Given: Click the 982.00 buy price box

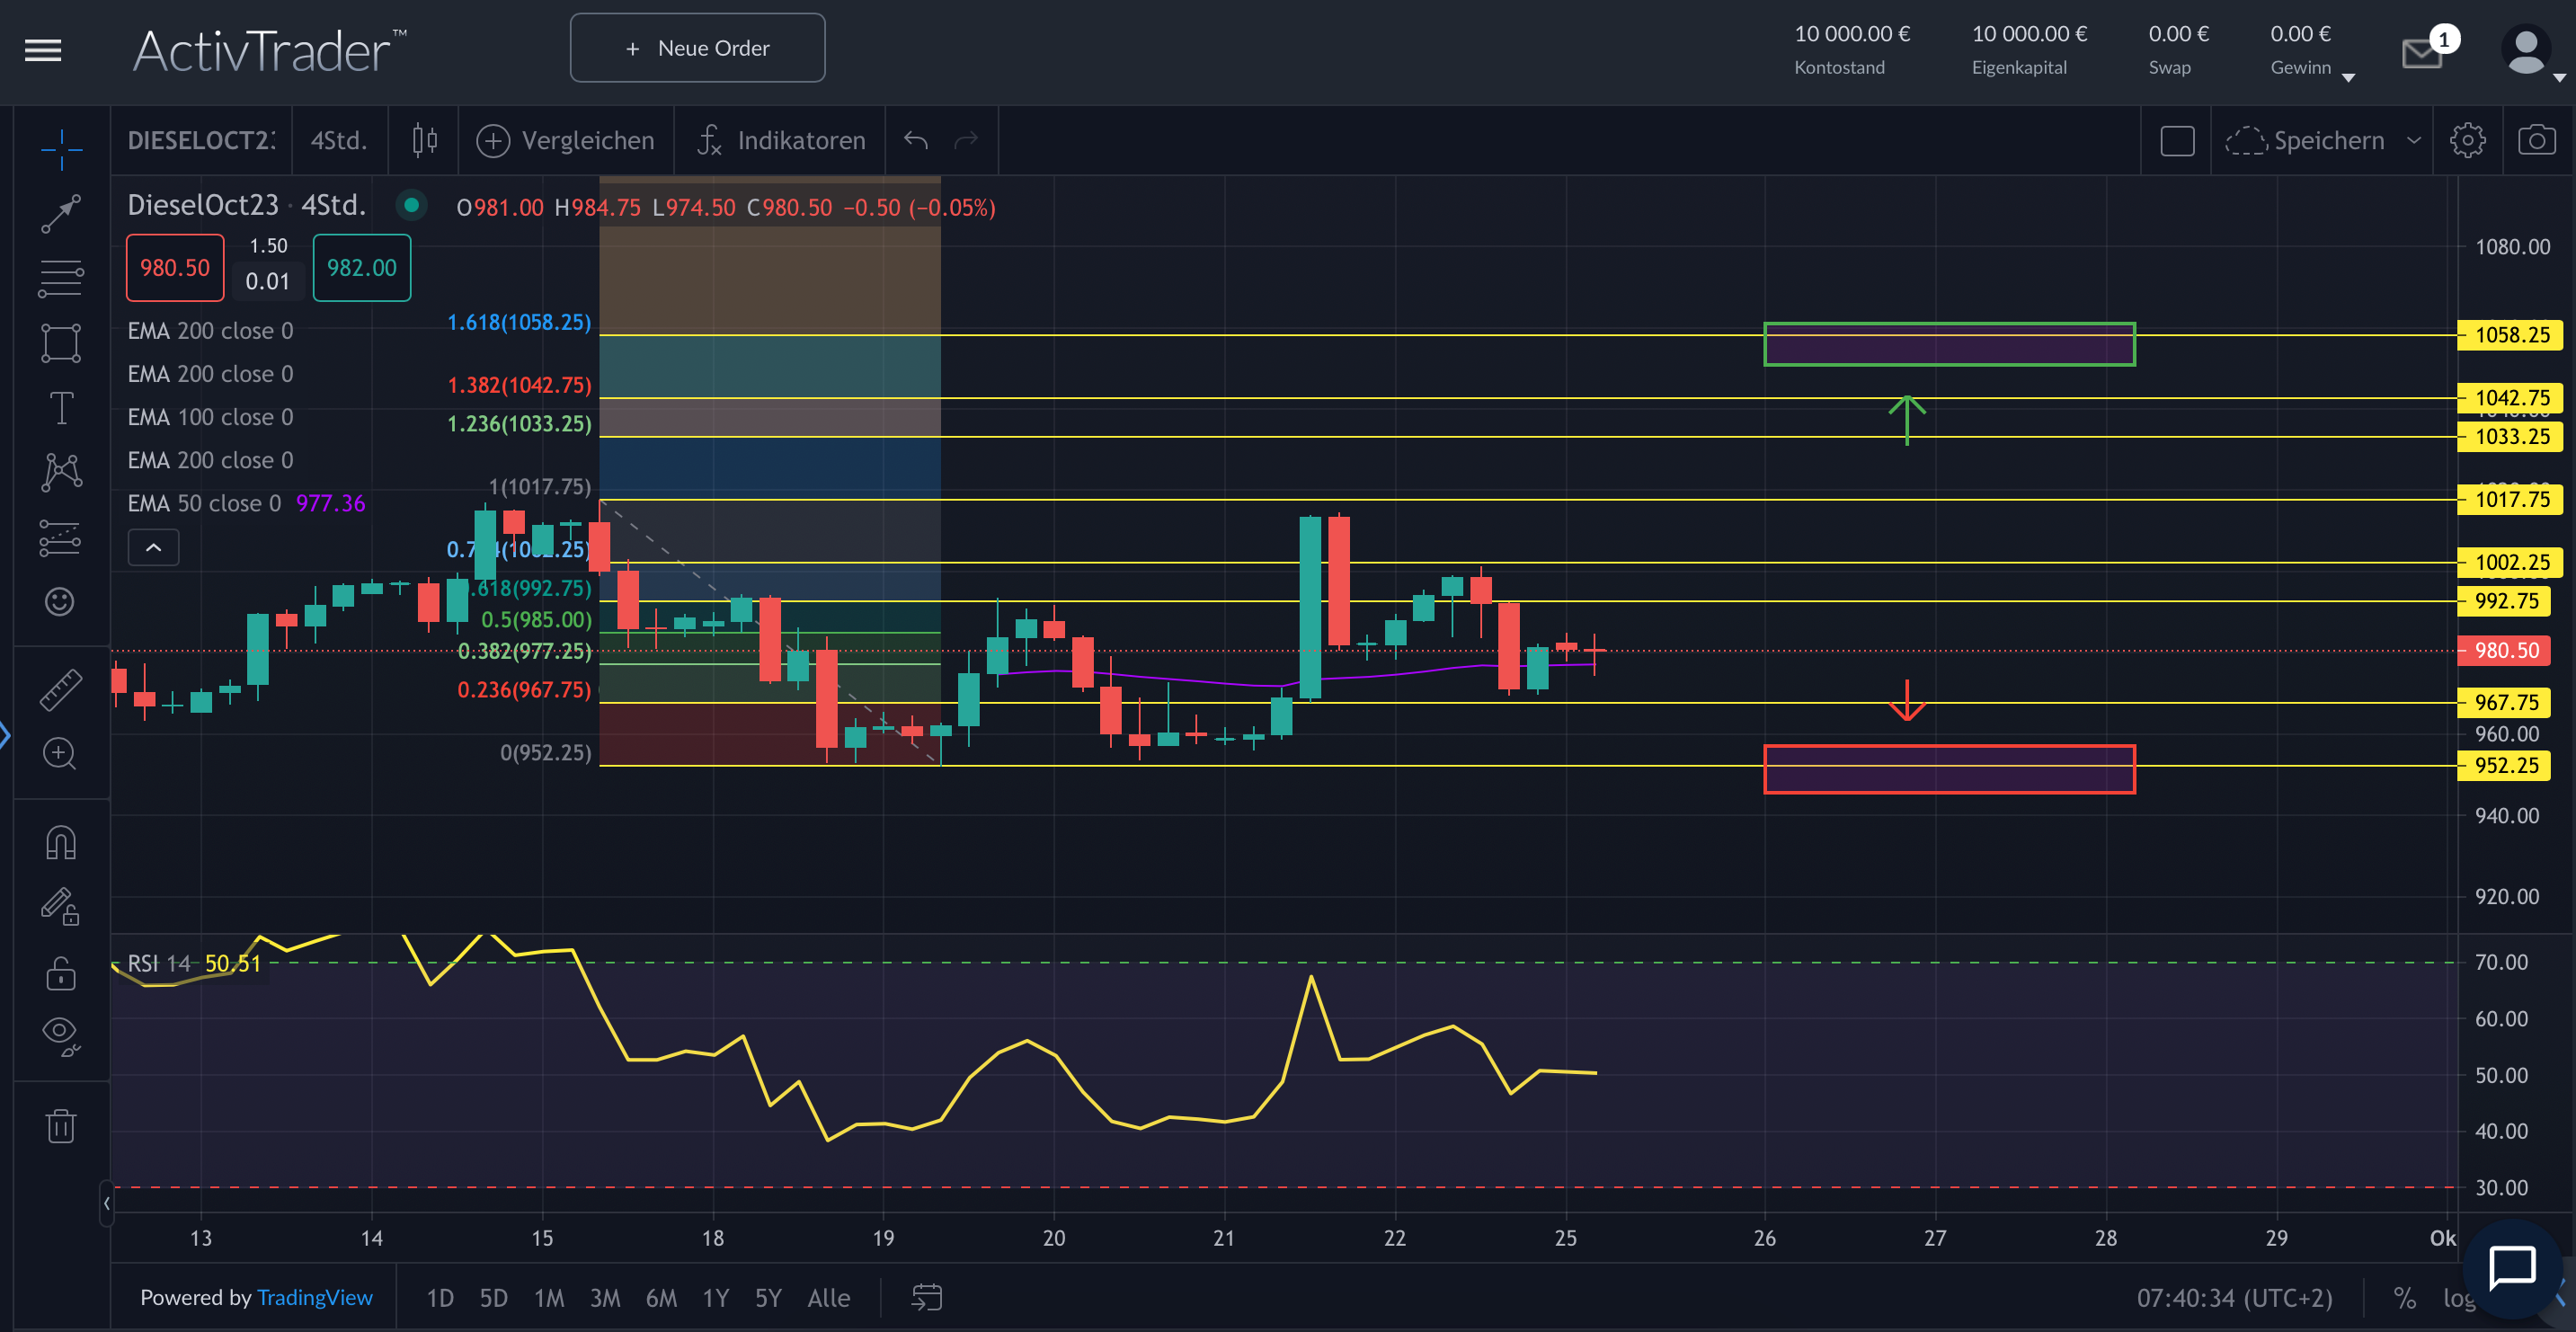Looking at the screenshot, I should pyautogui.click(x=361, y=267).
